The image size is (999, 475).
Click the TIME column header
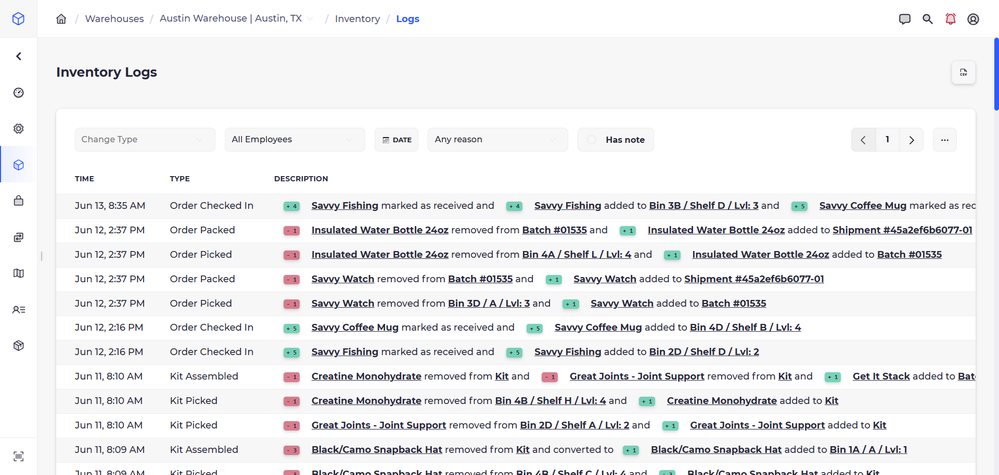click(x=84, y=179)
